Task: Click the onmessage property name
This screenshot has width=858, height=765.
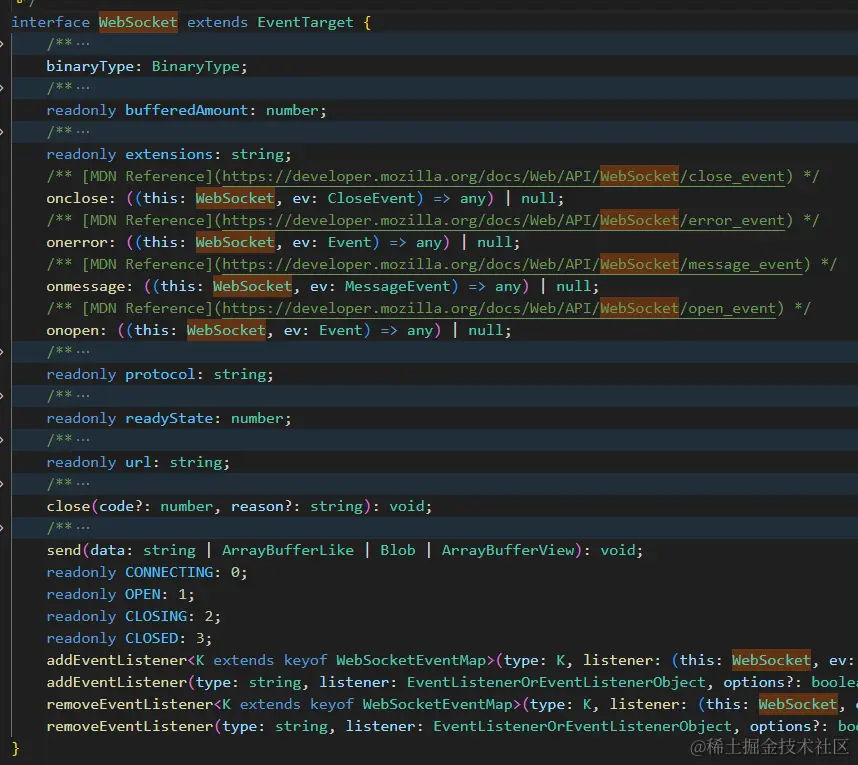Action: pyautogui.click(x=85, y=287)
